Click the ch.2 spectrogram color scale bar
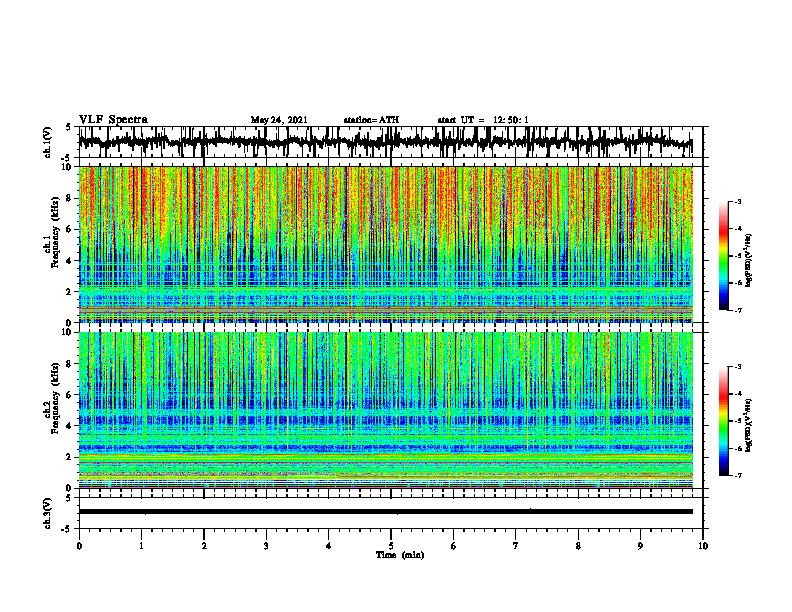Image resolution: width=792 pixels, height=612 pixels. point(723,421)
